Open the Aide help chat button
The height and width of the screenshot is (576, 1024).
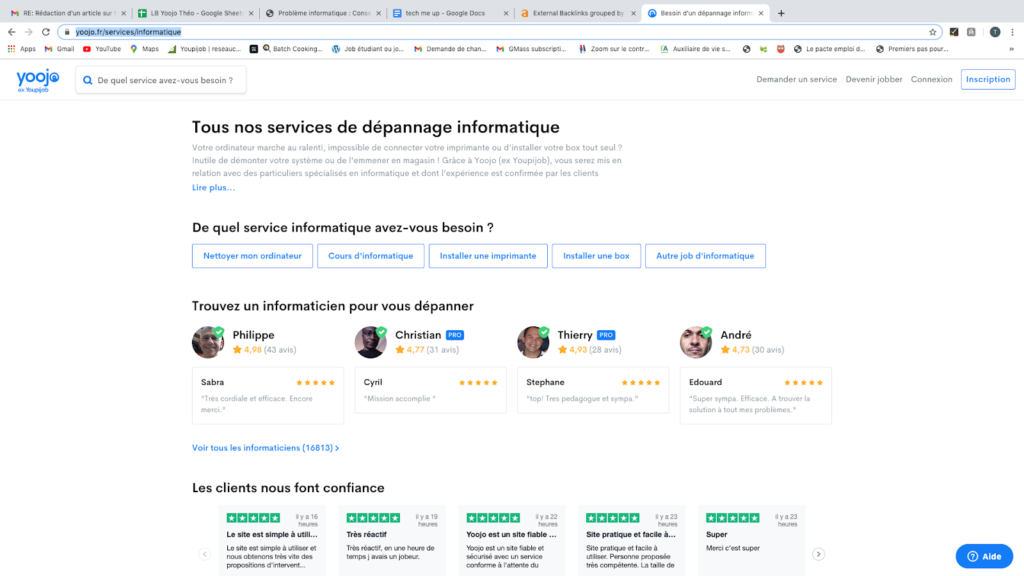[984, 556]
